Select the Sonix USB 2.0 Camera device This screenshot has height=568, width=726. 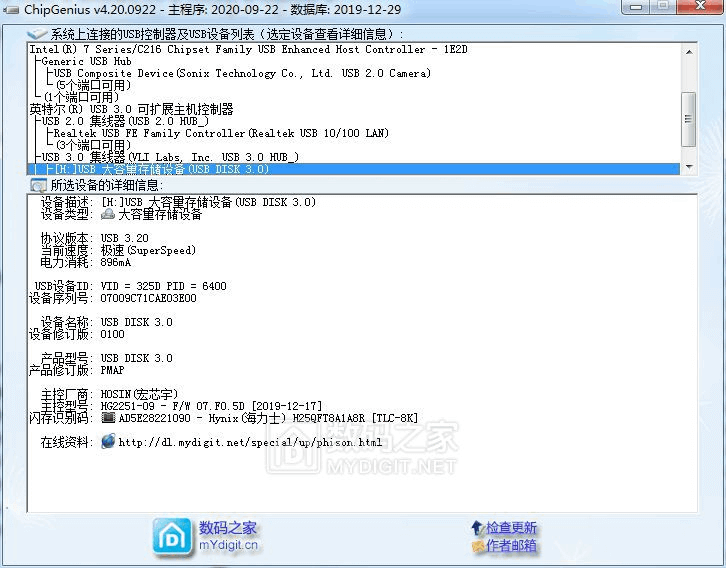pos(242,73)
